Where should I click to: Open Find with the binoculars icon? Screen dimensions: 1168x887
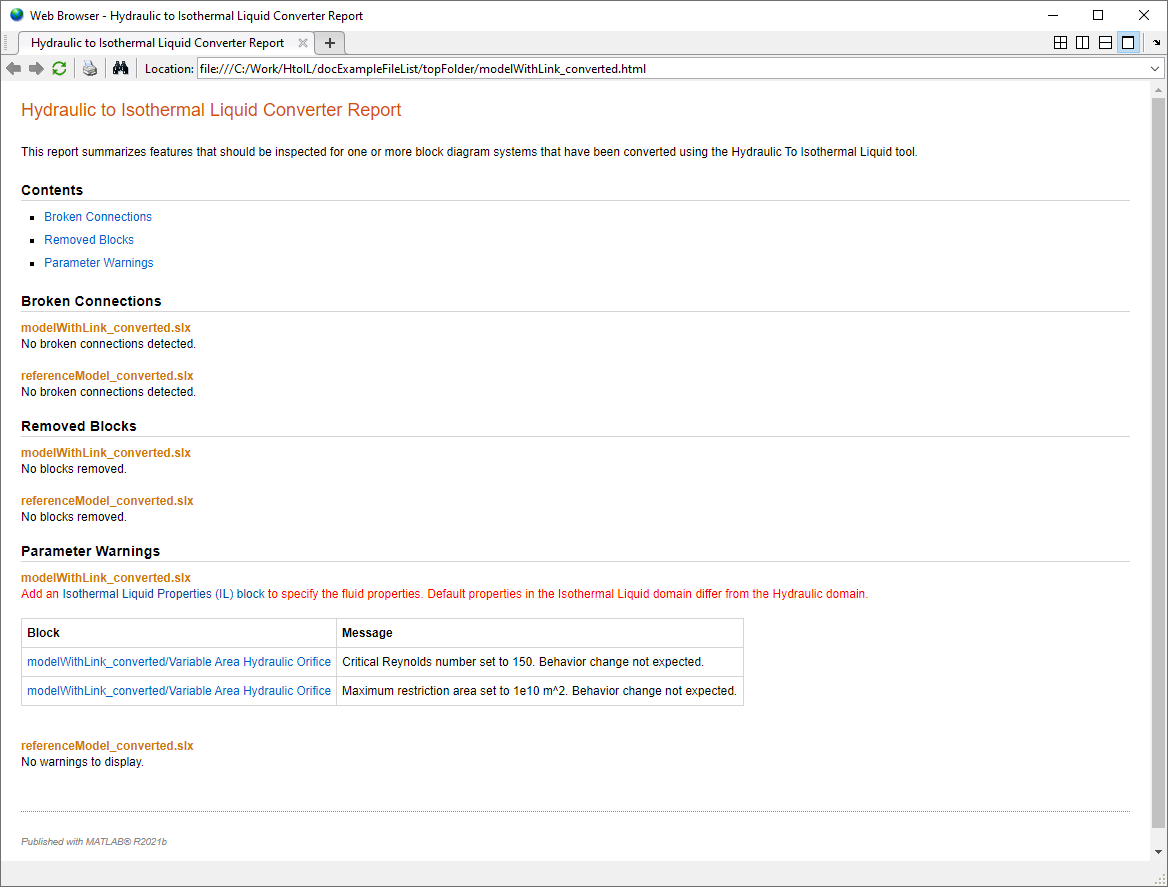pos(120,68)
